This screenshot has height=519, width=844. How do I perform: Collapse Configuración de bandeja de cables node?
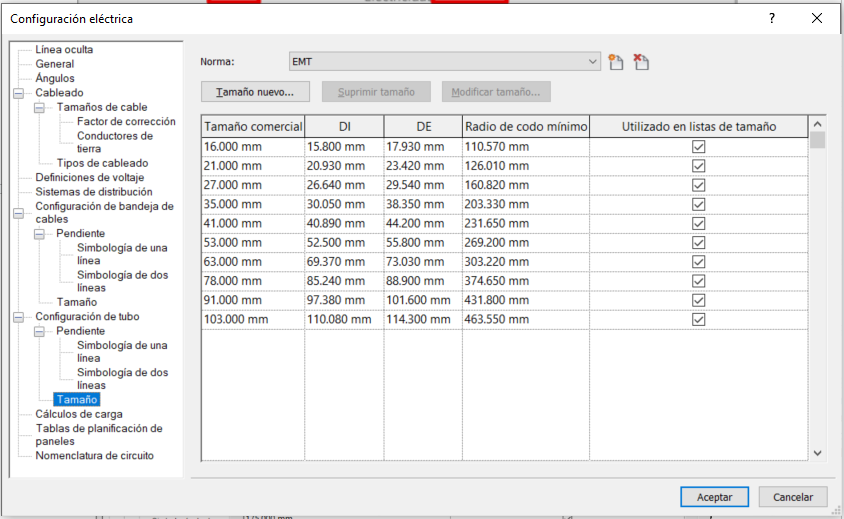18,213
